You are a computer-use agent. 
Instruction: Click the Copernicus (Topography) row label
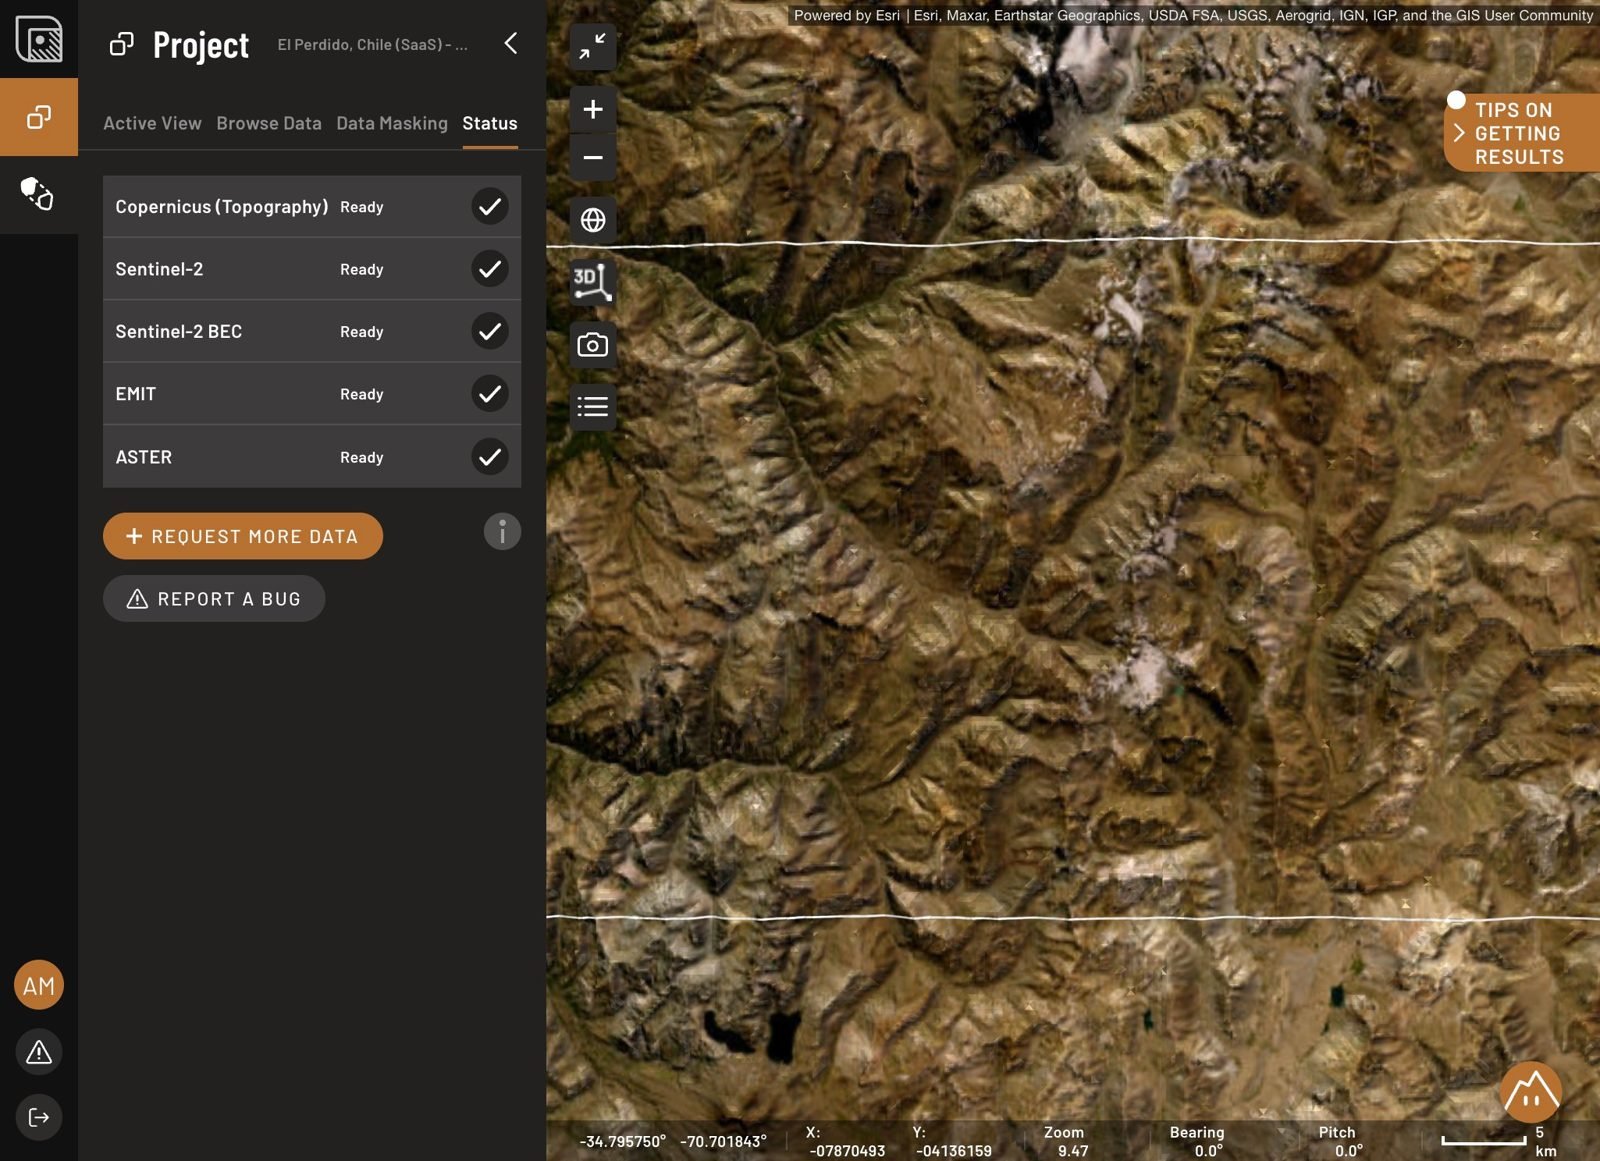tap(221, 206)
